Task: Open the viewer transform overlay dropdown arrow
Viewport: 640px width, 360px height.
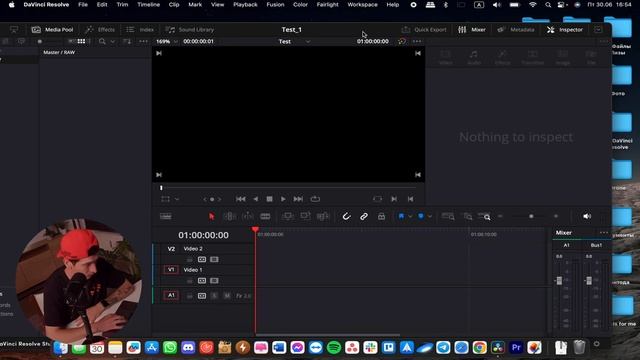Action: [x=177, y=199]
